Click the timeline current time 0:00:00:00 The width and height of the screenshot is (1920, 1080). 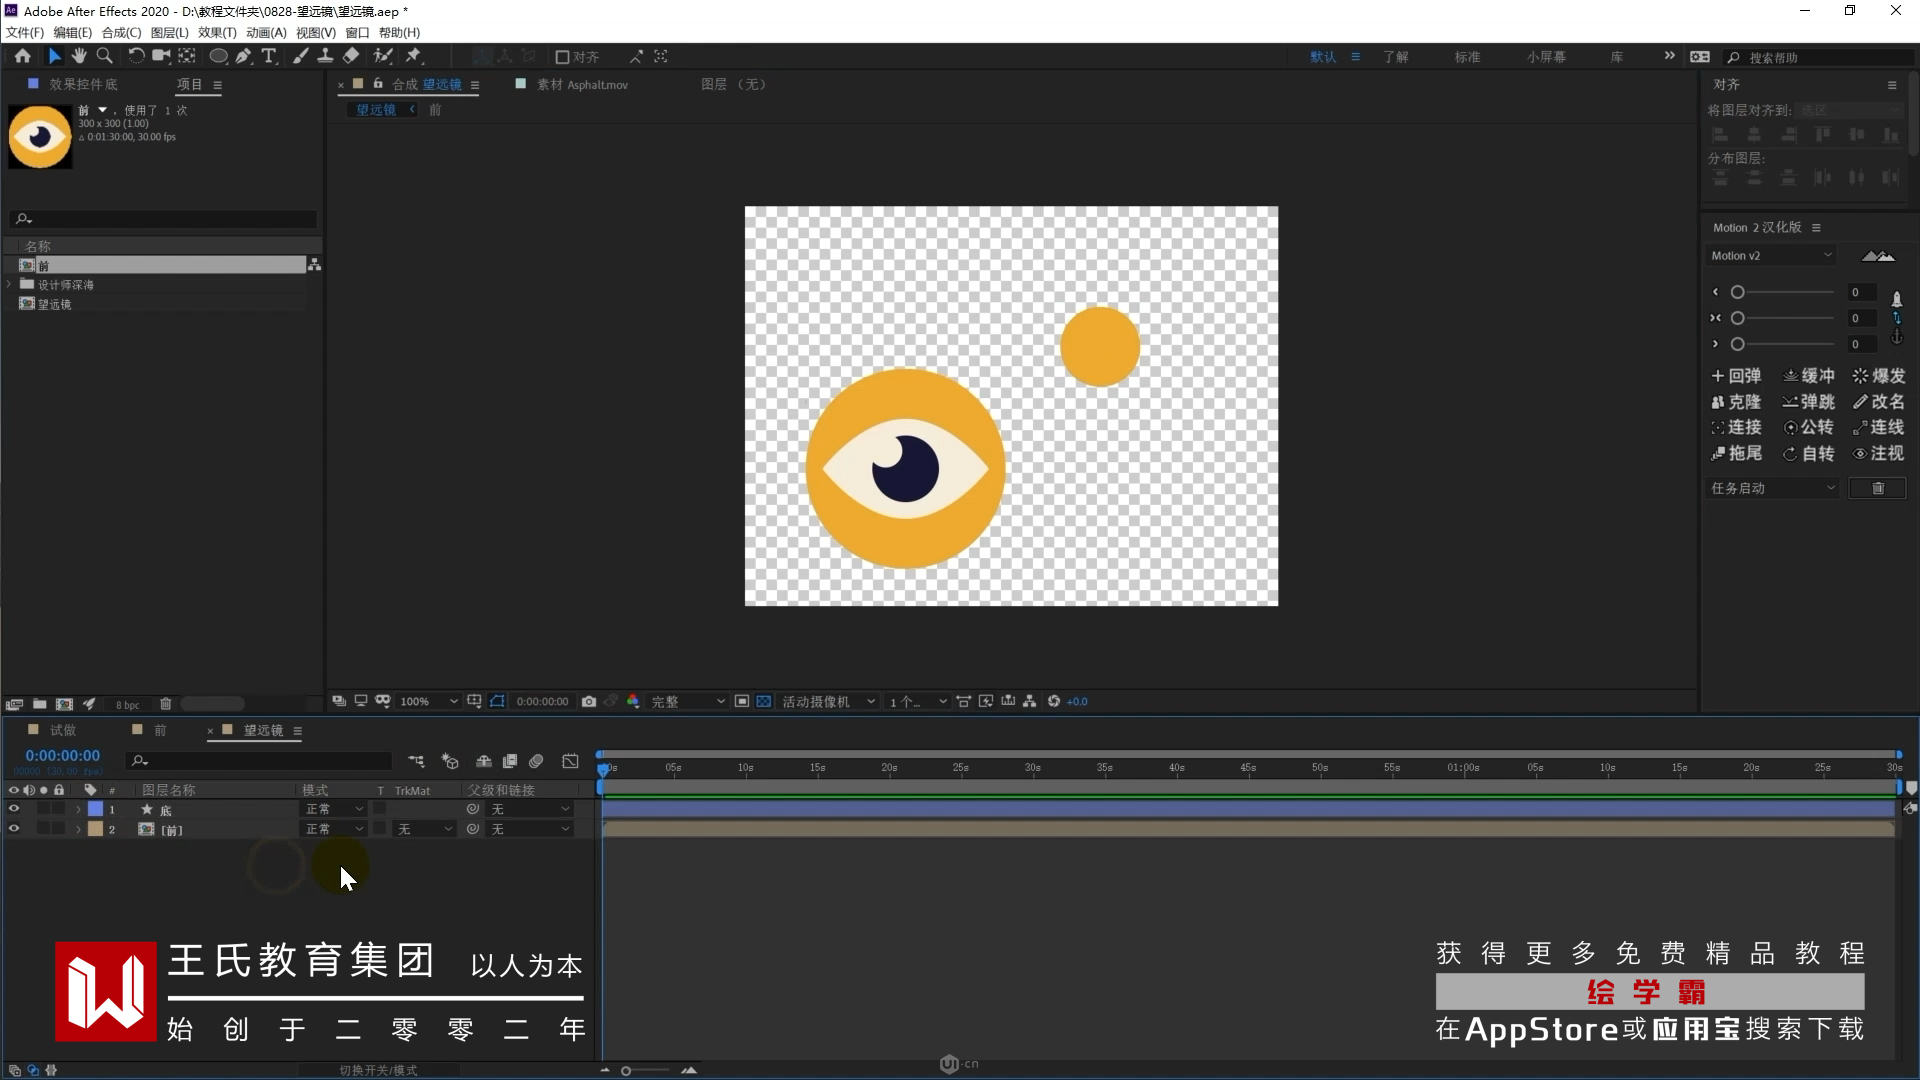62,756
